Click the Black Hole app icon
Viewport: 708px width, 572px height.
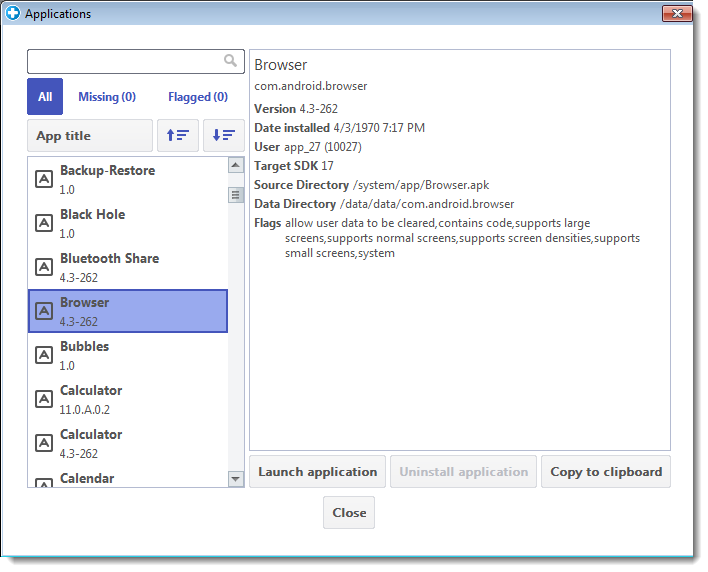point(44,223)
